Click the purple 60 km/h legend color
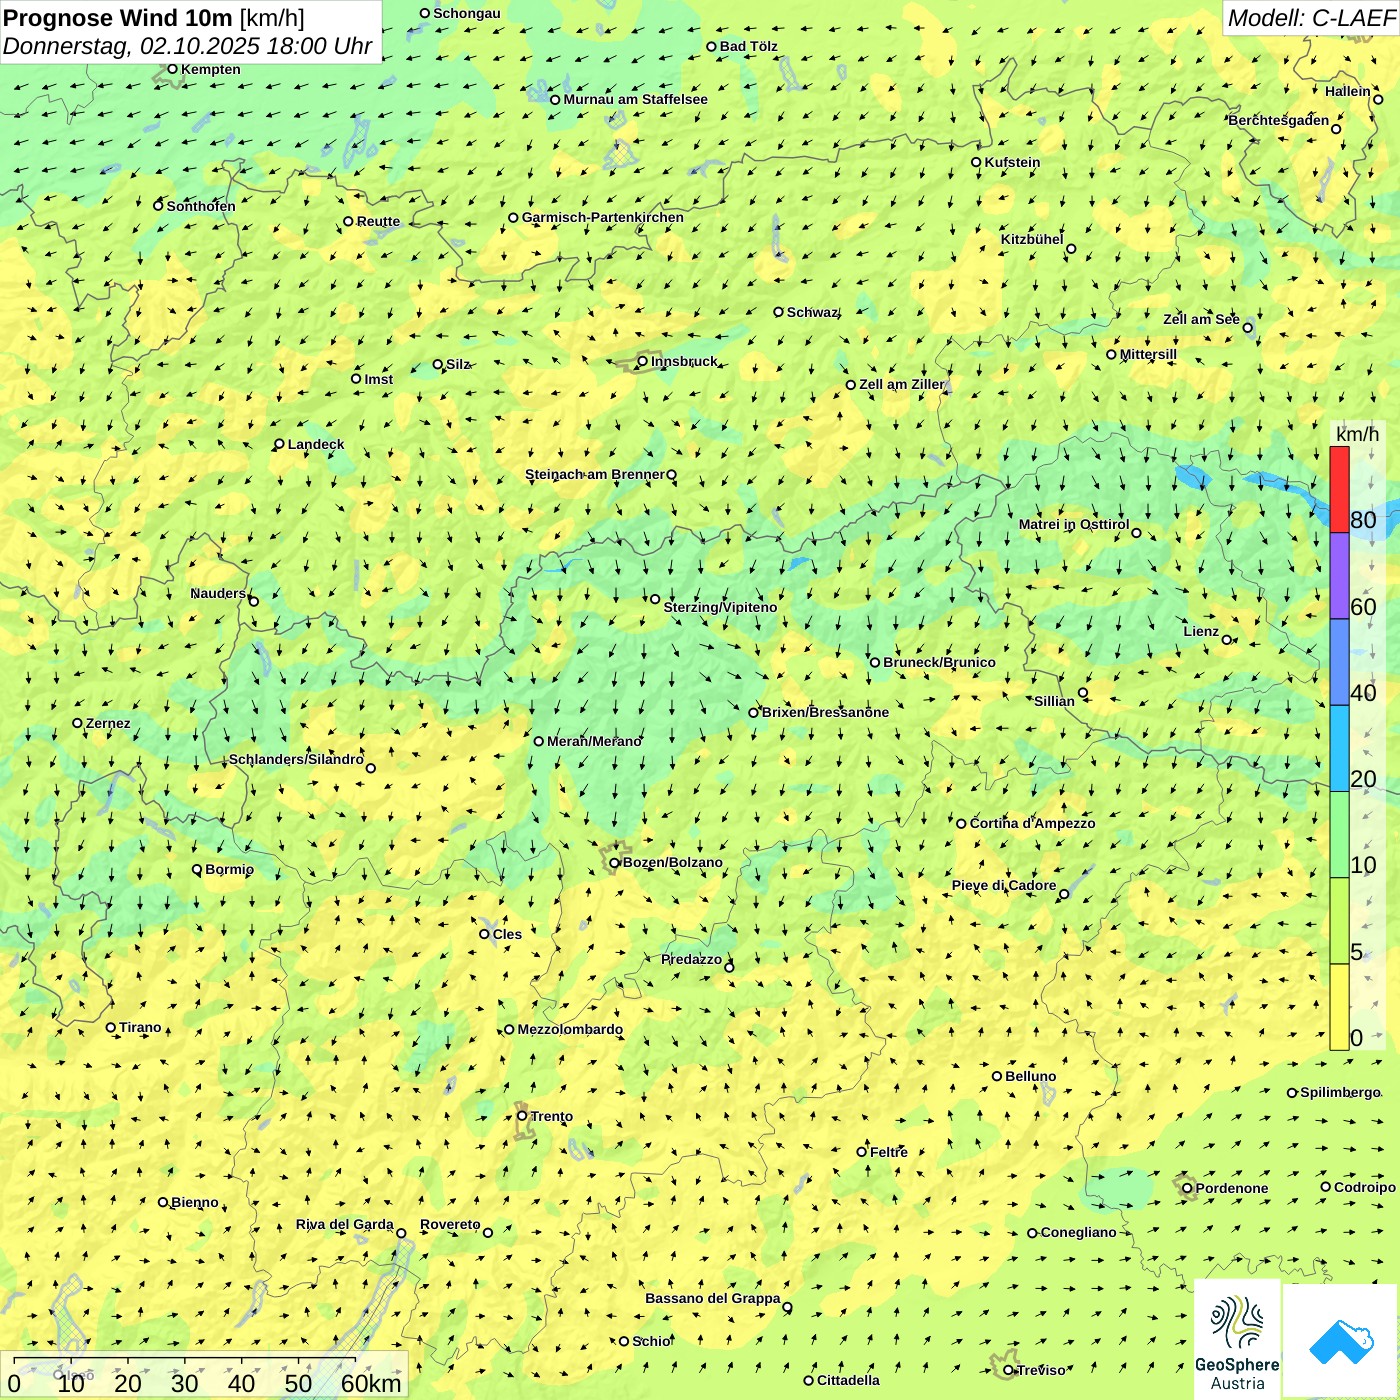Image resolution: width=1400 pixels, height=1400 pixels. 1339,576
